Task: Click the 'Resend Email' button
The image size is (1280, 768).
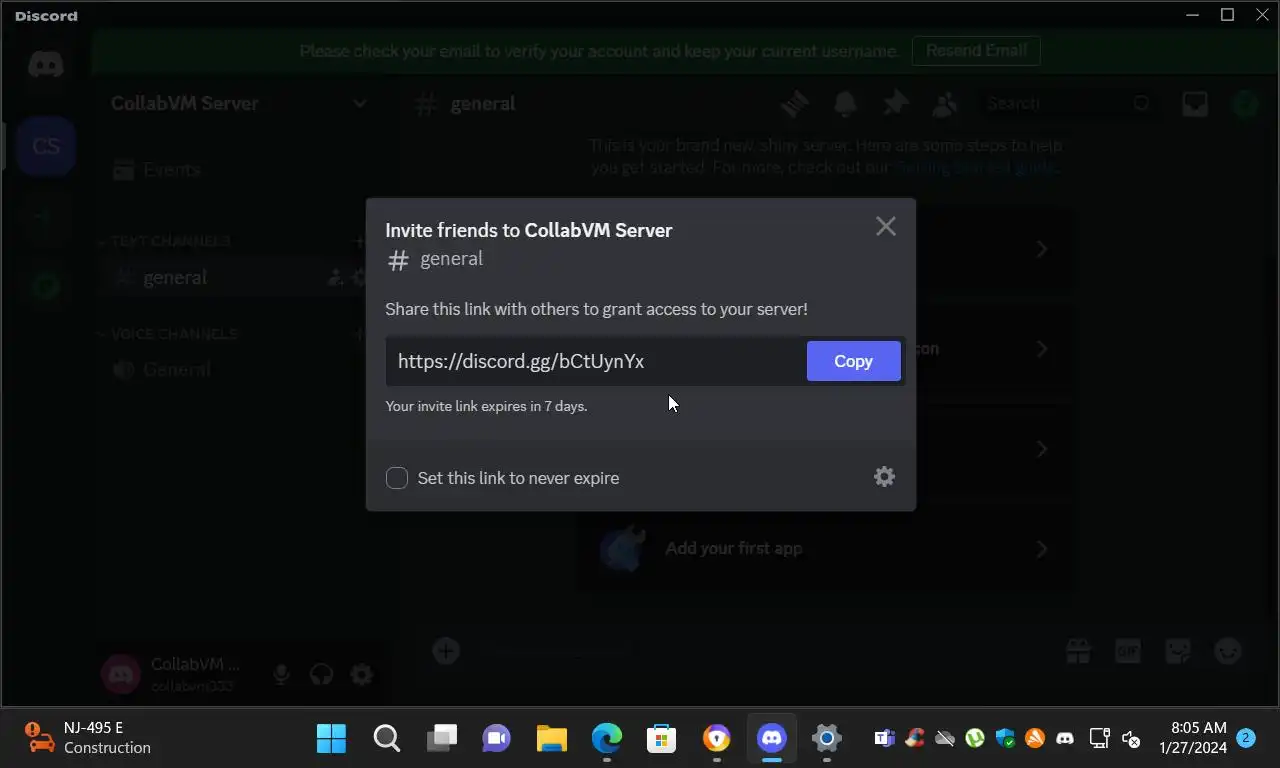Action: [x=976, y=50]
